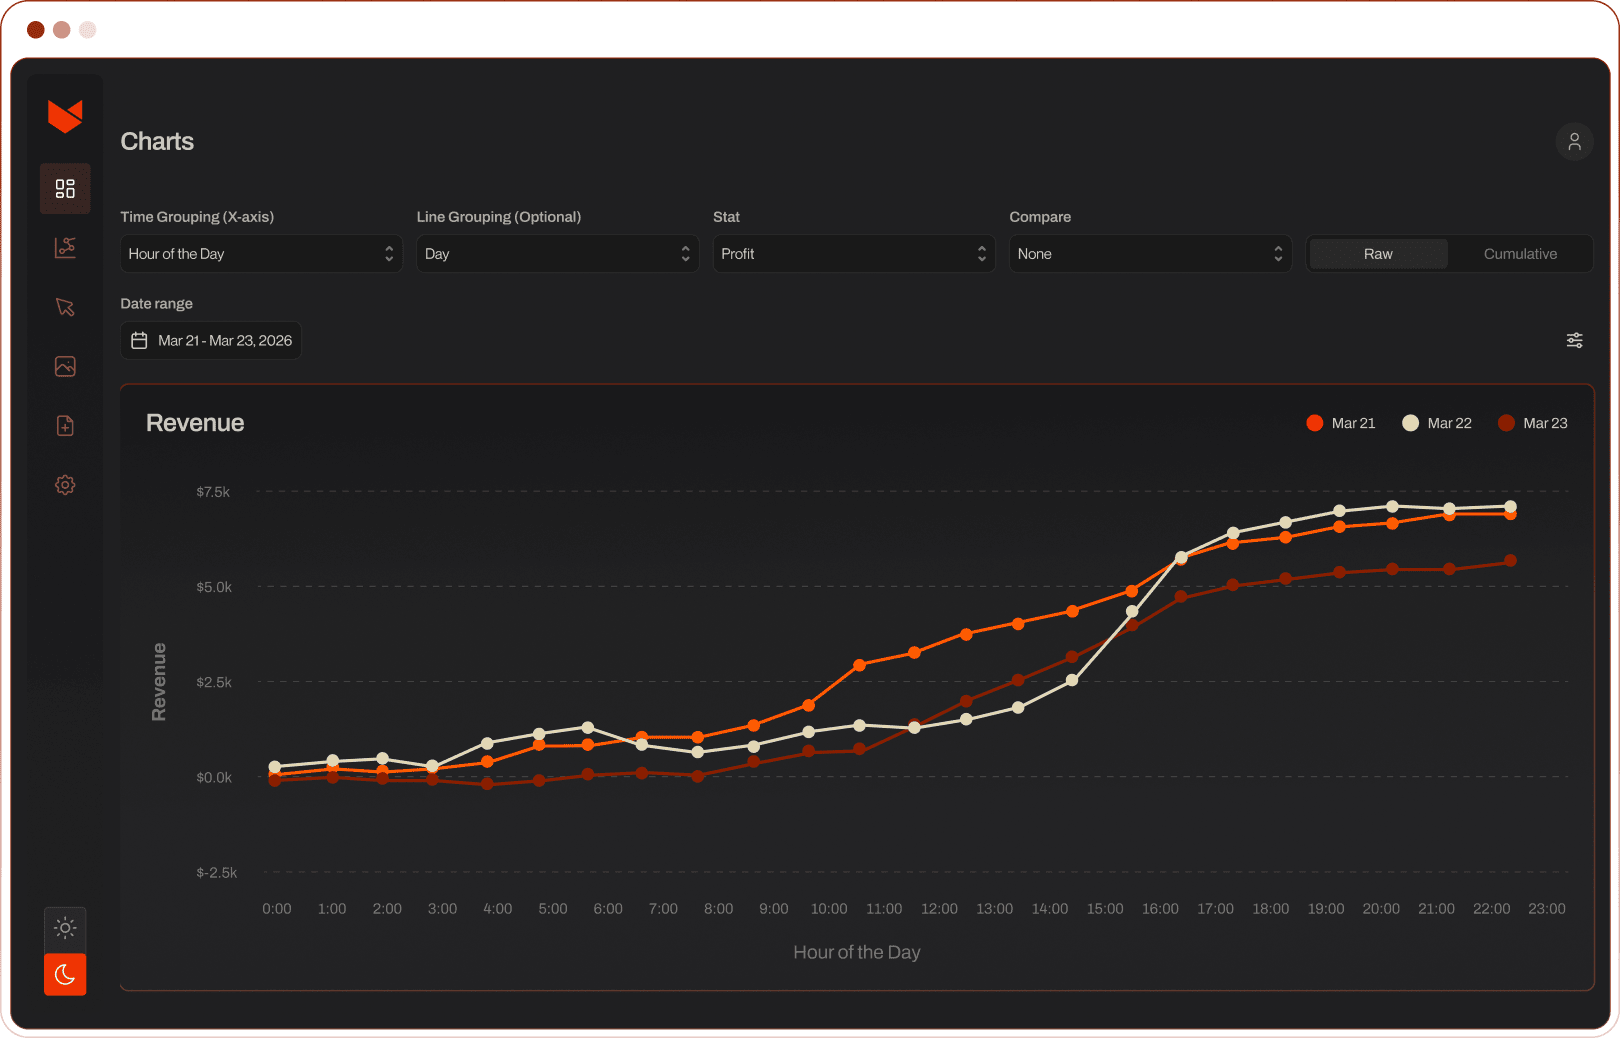Toggle the Mar 23 legend series

[1533, 423]
